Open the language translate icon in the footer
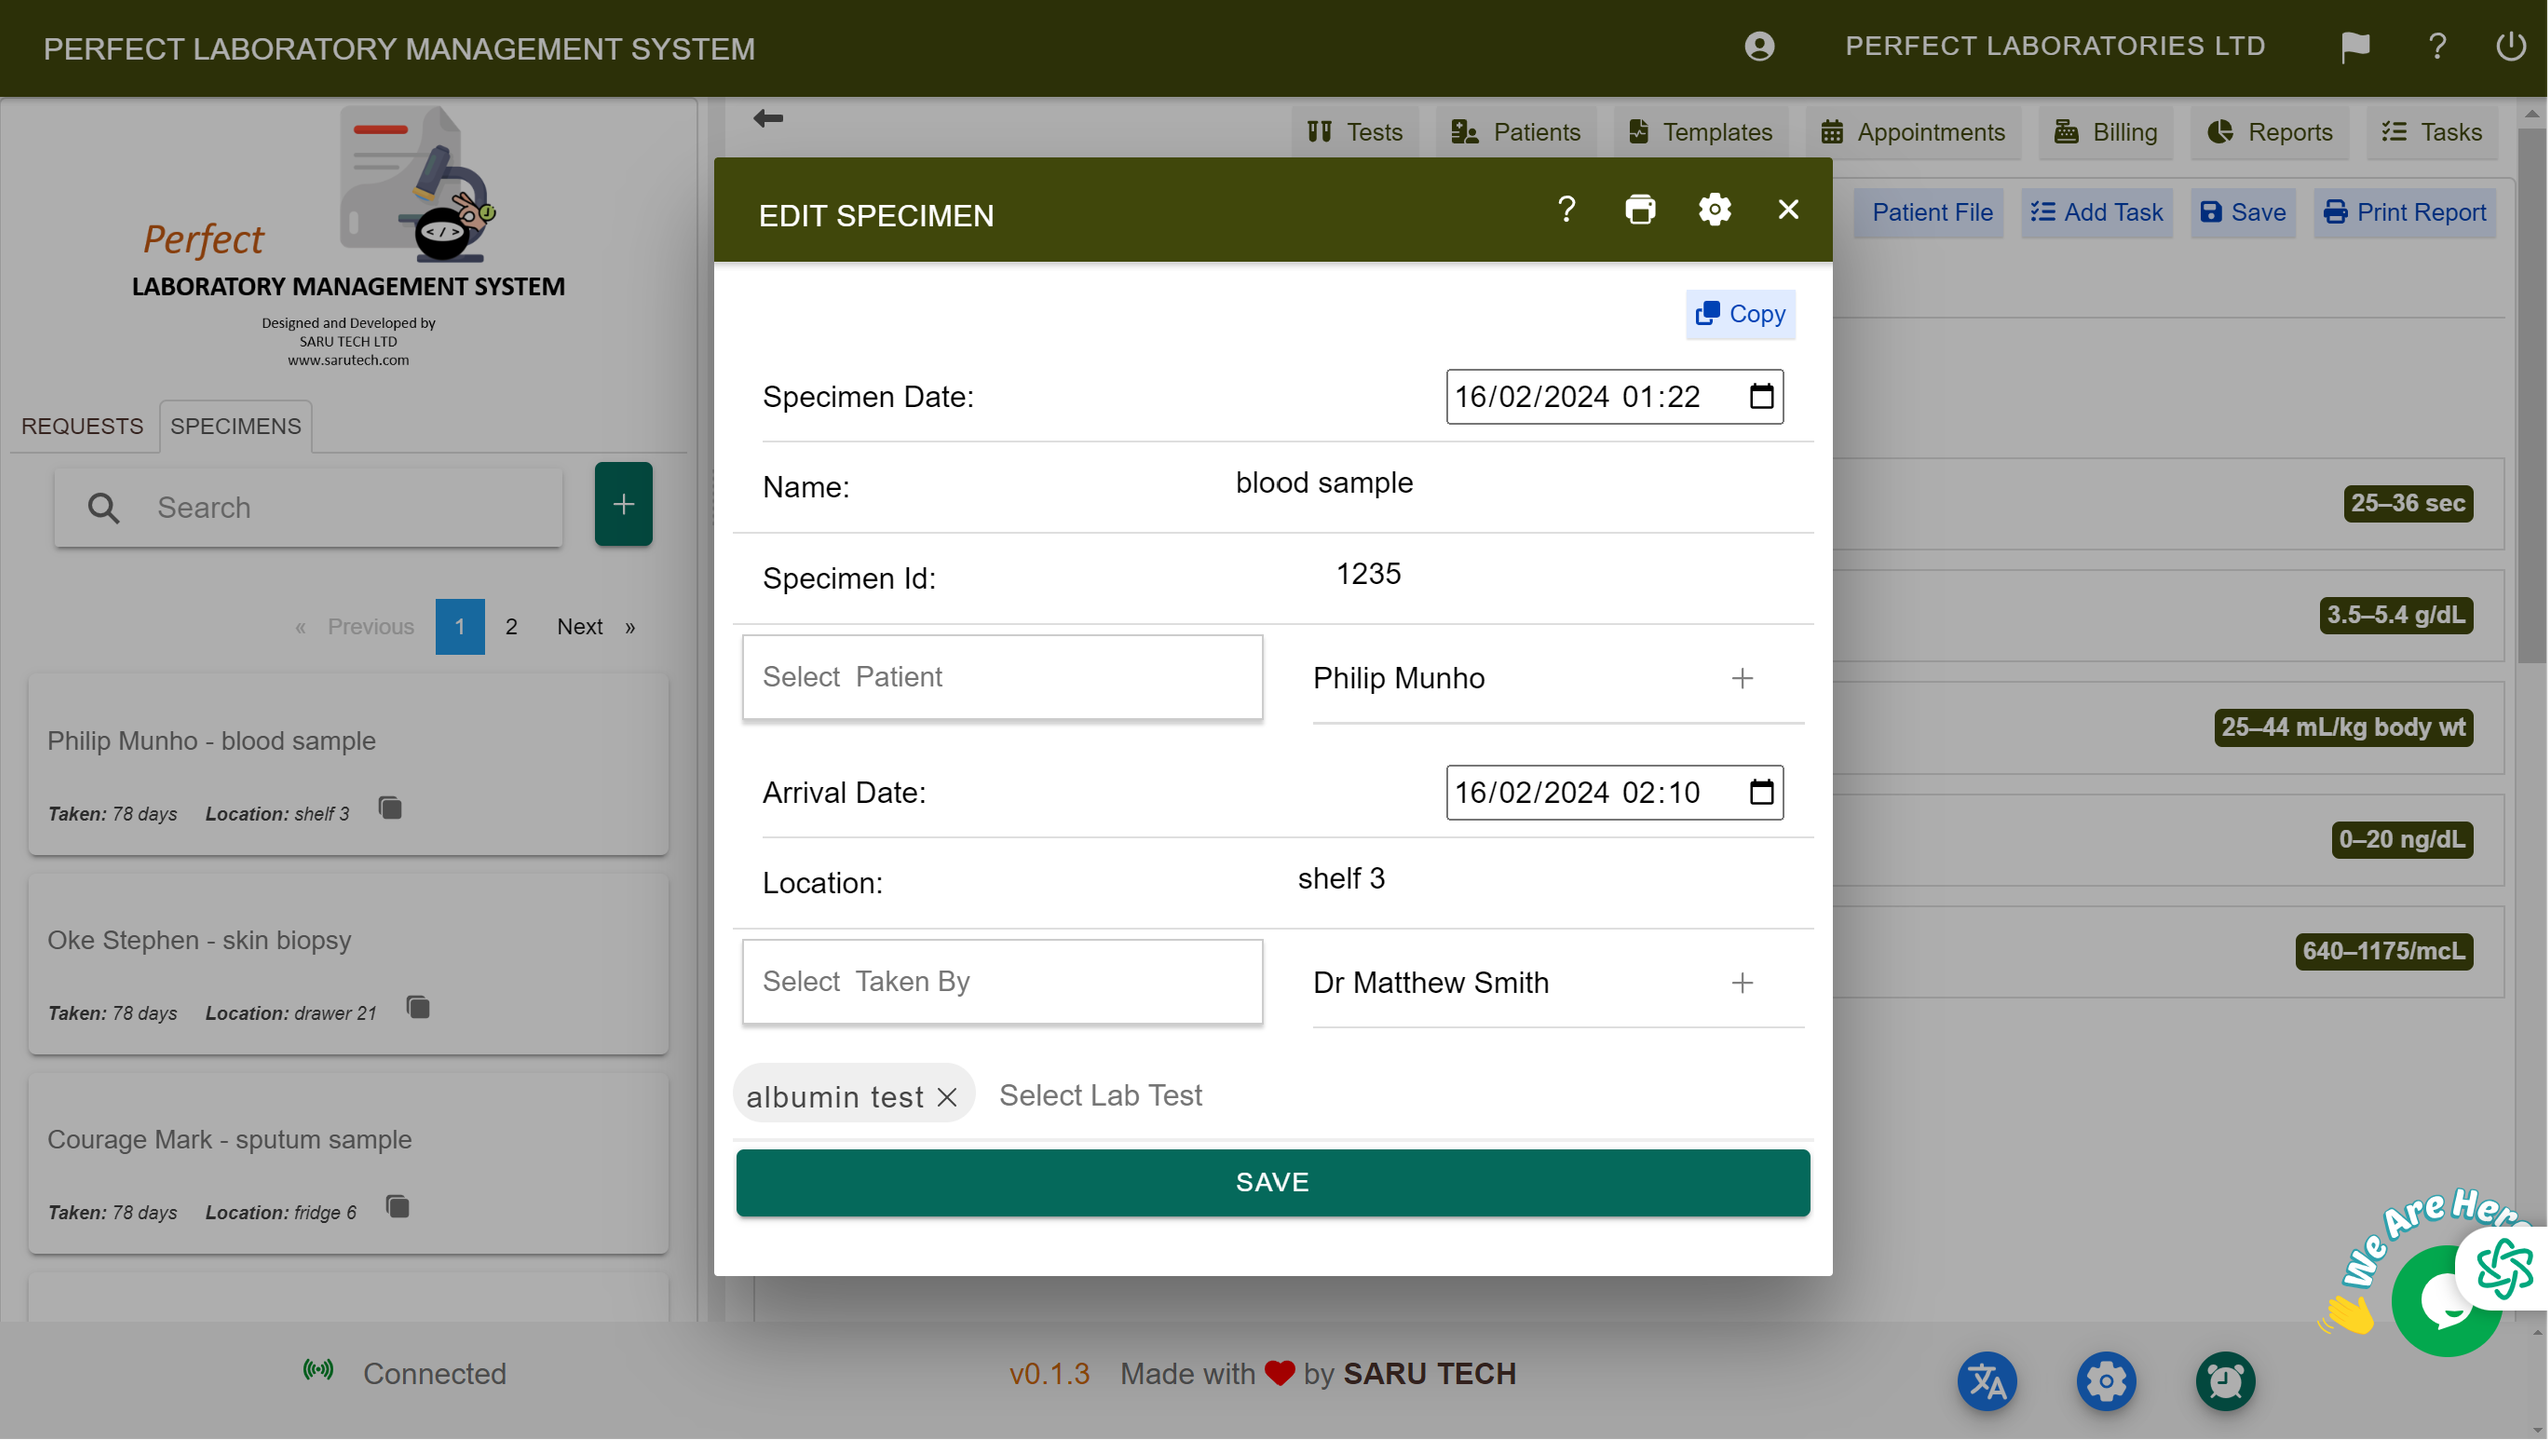Image resolution: width=2548 pixels, height=1440 pixels. [x=1986, y=1381]
